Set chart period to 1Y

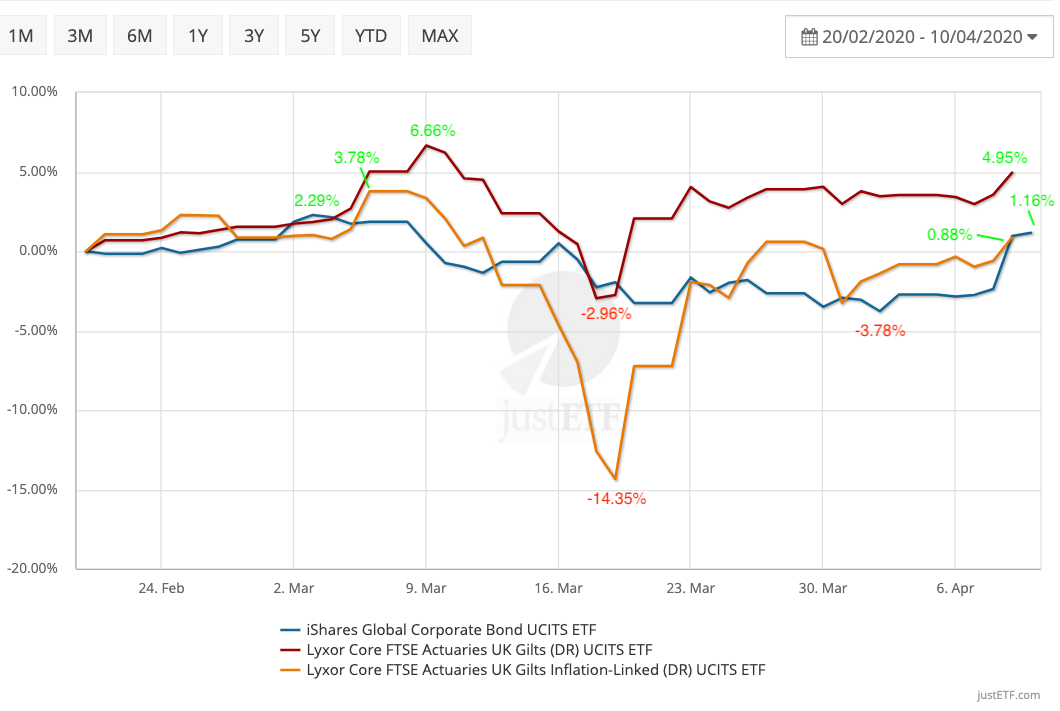(197, 36)
